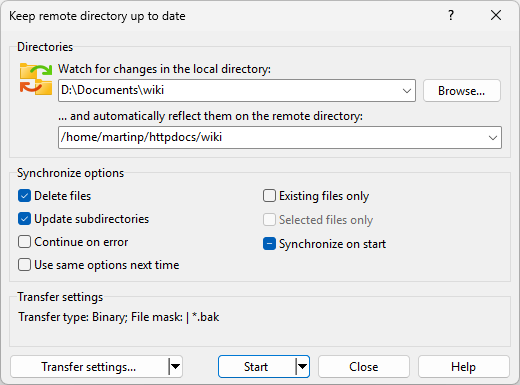Screen dimensions: 520x385
Task: Open Transfer settings... dialog
Action: click(x=89, y=367)
